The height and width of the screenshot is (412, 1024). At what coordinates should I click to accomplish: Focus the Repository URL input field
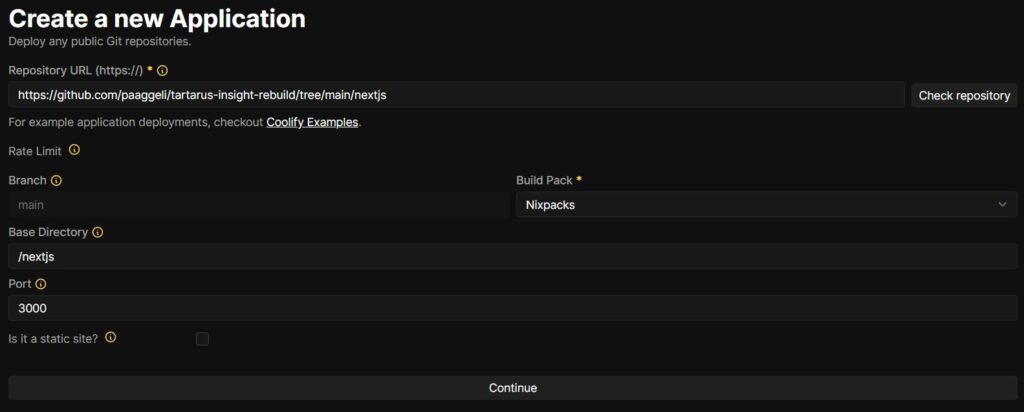[x=456, y=95]
